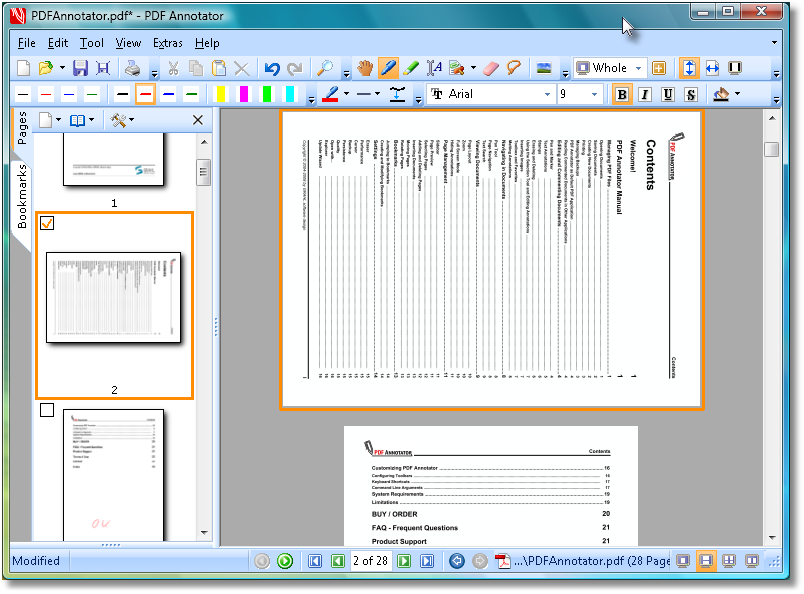Toggle continuous page layout in status bar
Viewport: 804px width, 594px height.
[706, 561]
